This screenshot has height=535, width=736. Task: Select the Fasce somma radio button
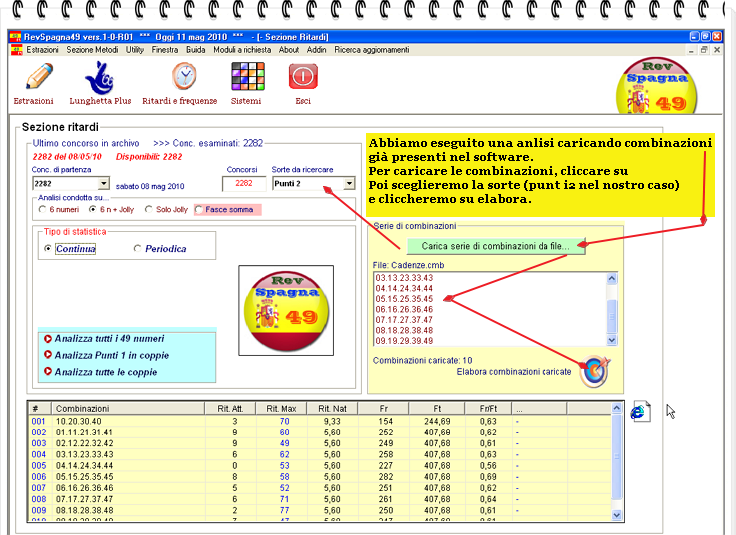(199, 209)
